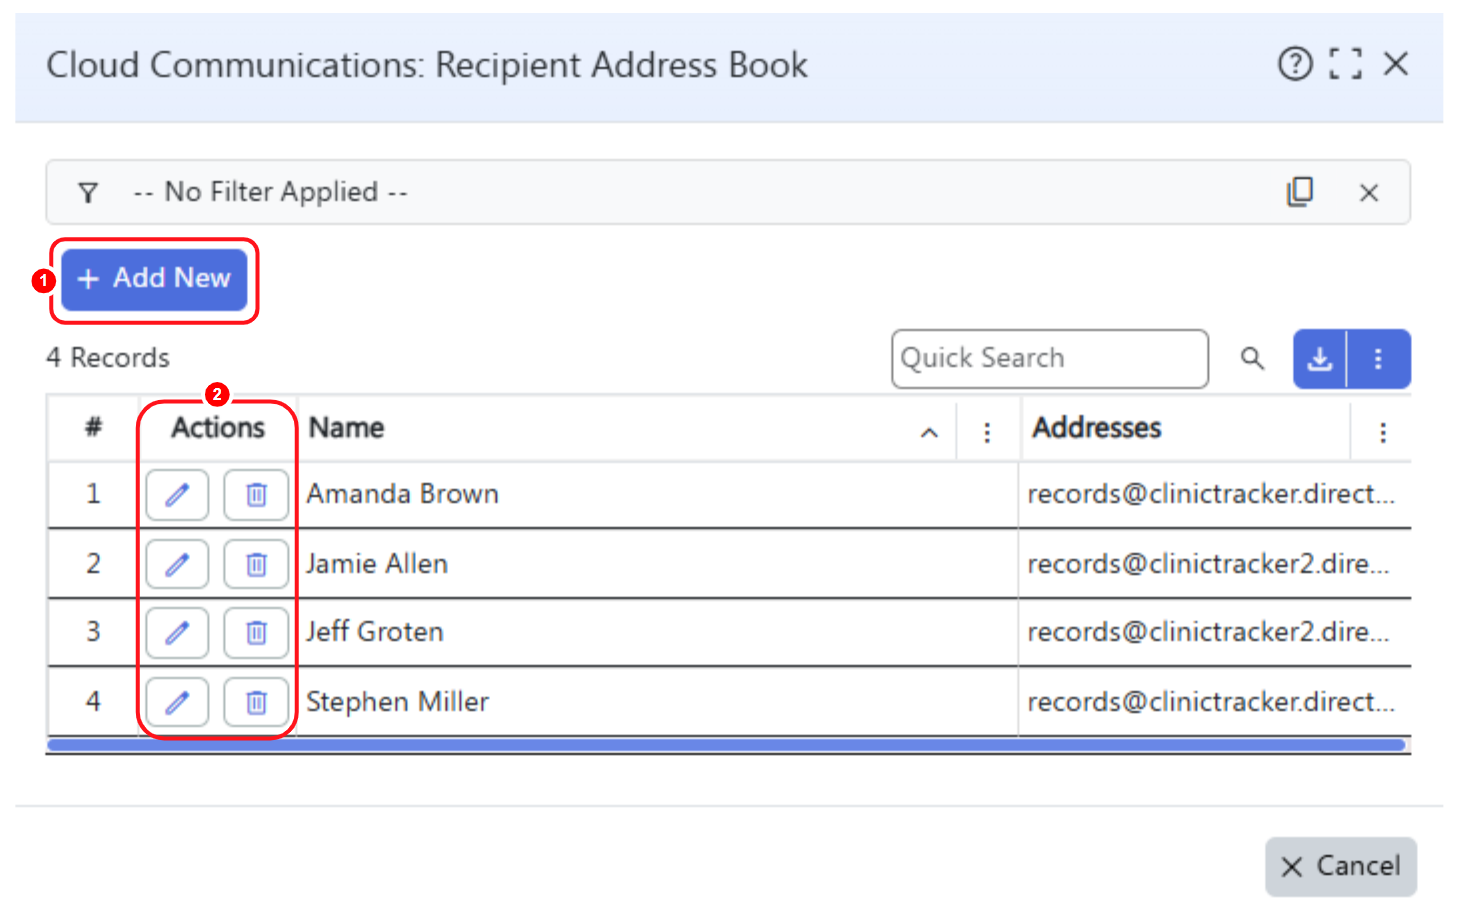Edit the Jamie Allen record
Screen dimensions: 1459x914
coord(177,564)
